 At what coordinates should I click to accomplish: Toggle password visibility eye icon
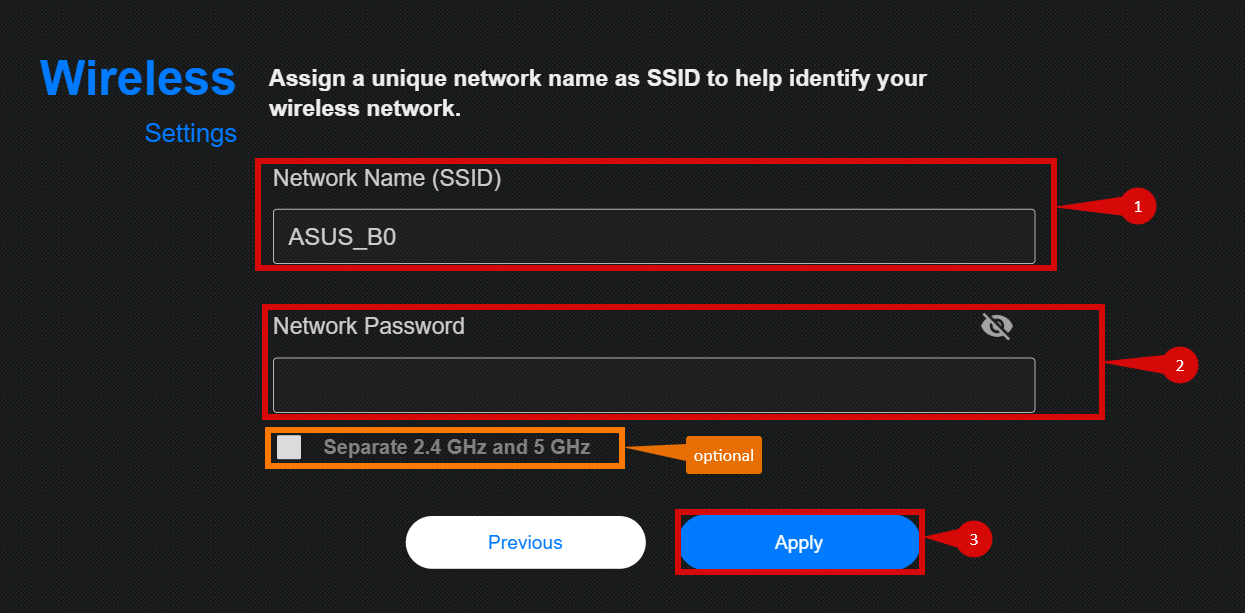pos(996,326)
